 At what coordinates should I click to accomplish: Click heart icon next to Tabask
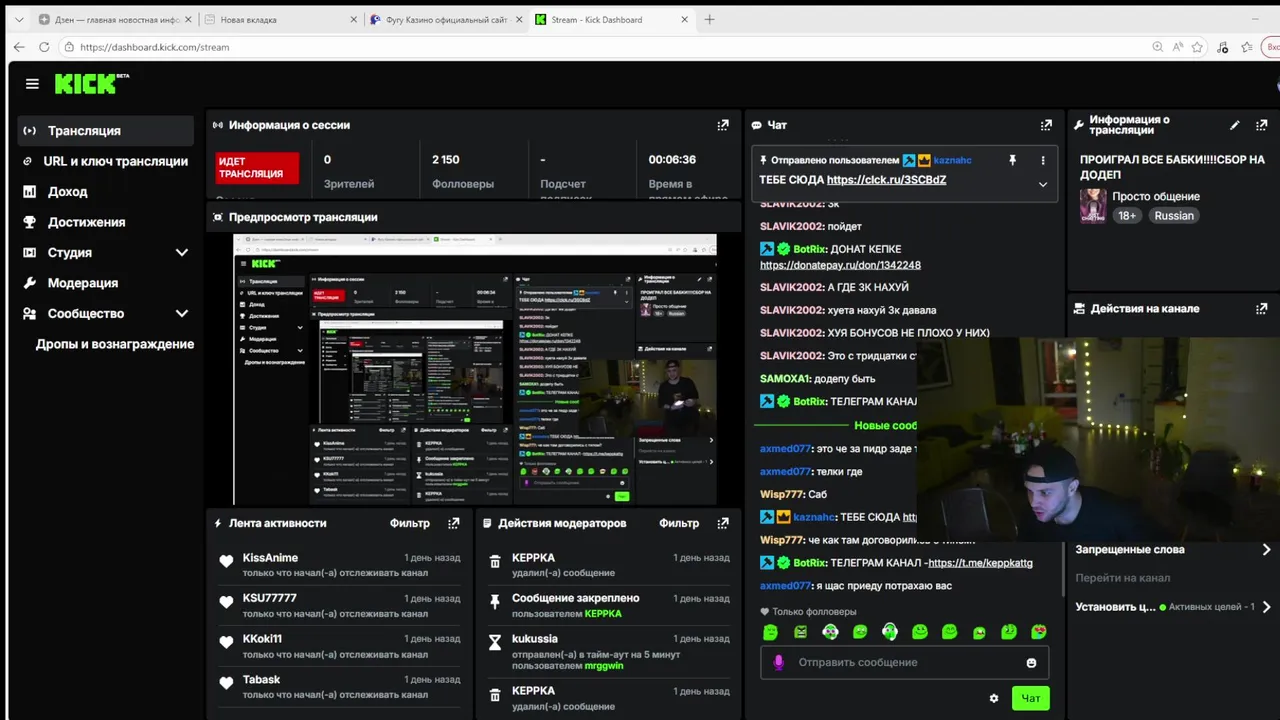pyautogui.click(x=226, y=684)
